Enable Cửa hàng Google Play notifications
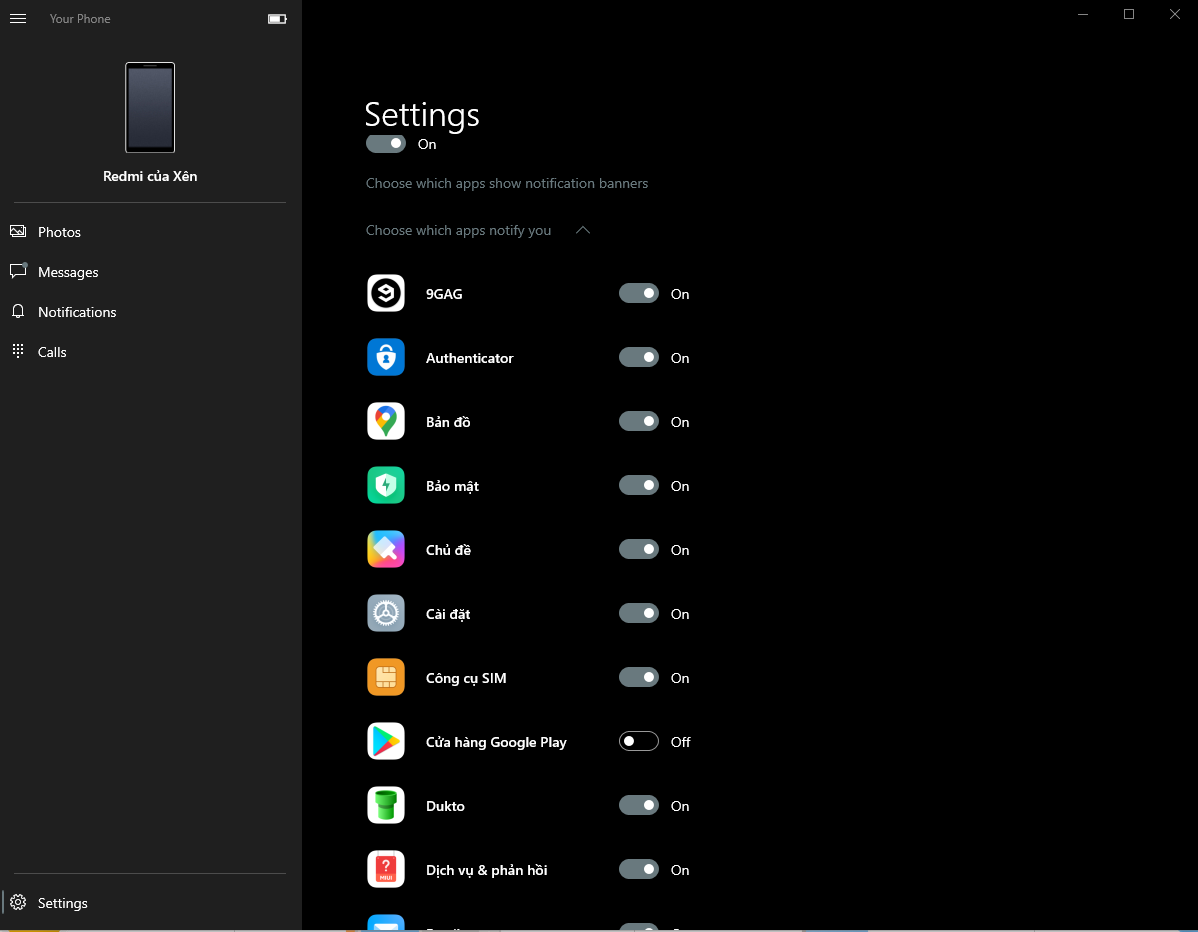 click(x=639, y=742)
